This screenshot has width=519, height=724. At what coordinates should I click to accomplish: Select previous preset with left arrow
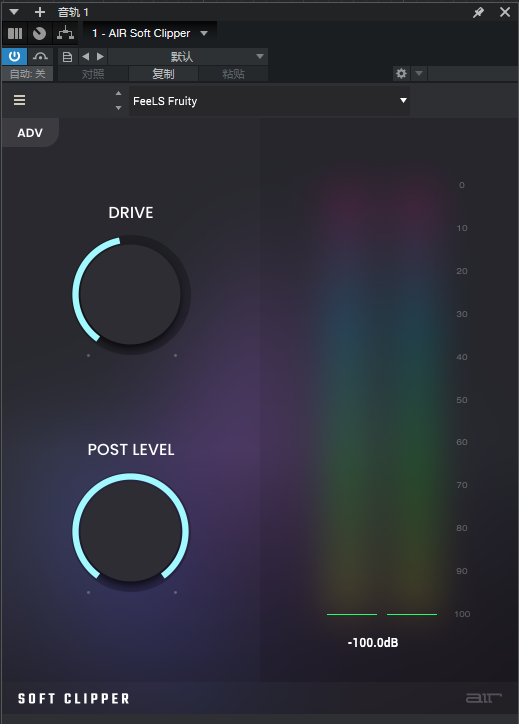85,57
